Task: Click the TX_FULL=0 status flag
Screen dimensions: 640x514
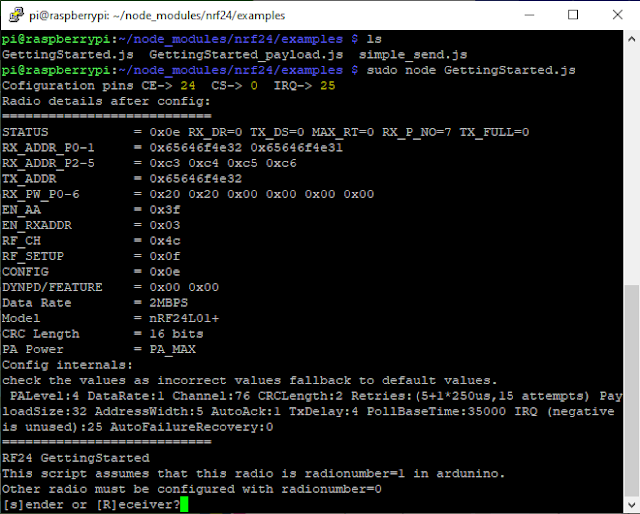Action: 494,132
